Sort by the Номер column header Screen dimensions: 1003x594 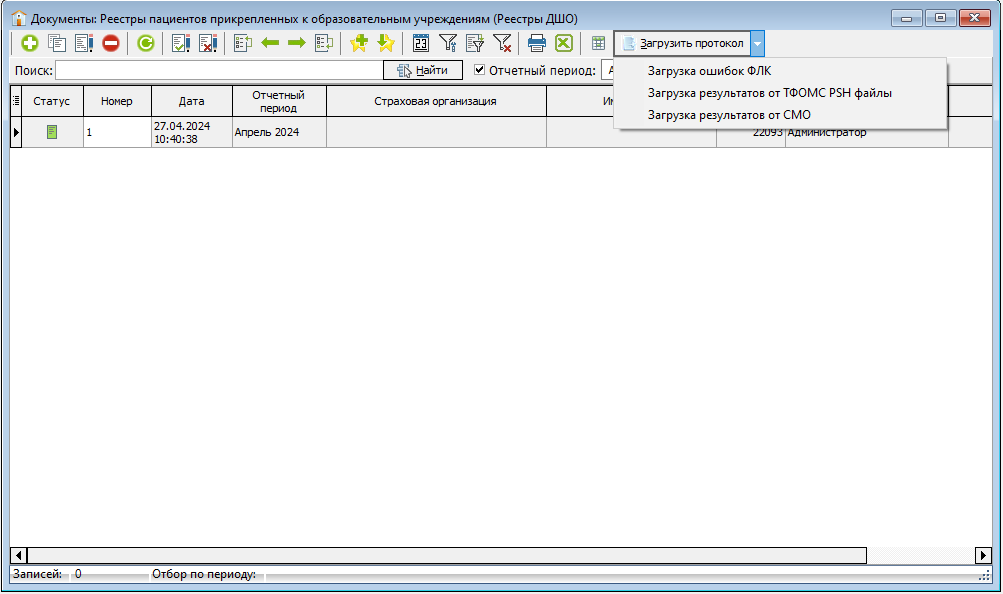coord(117,101)
